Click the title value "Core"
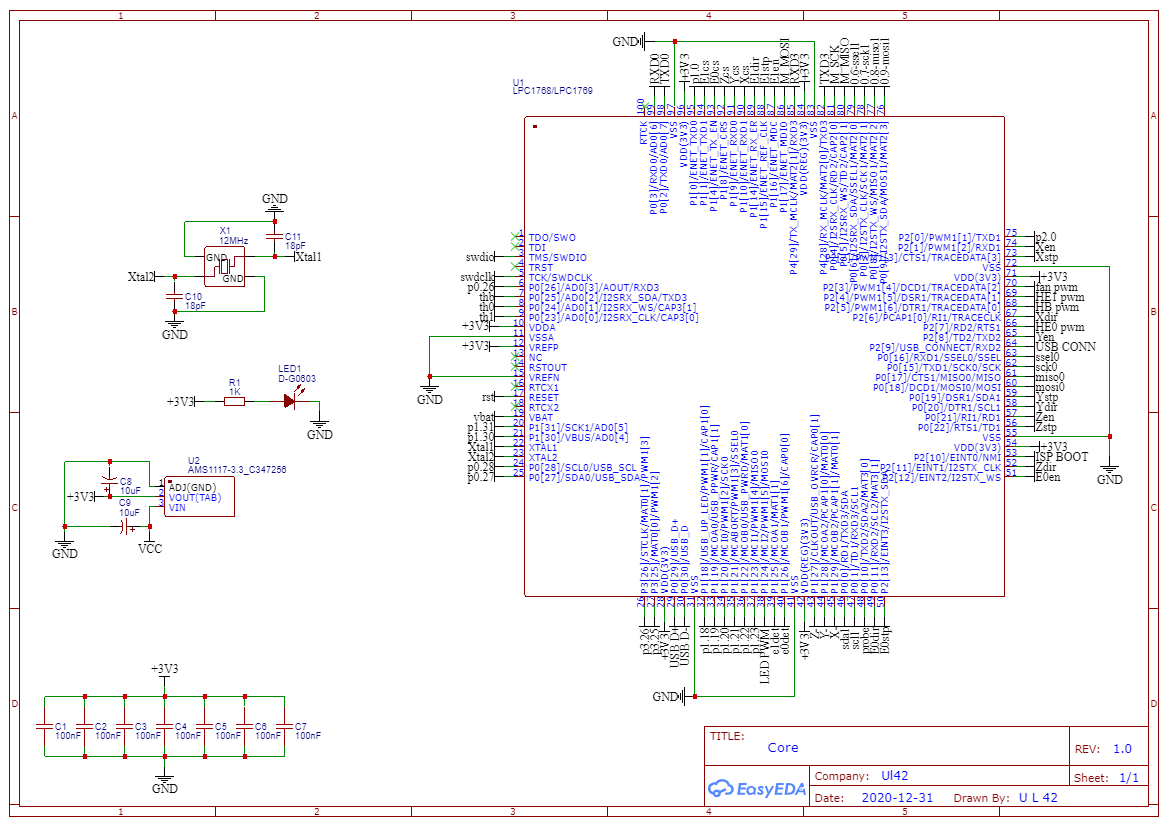Screen dimensions: 1169x827 pos(783,748)
